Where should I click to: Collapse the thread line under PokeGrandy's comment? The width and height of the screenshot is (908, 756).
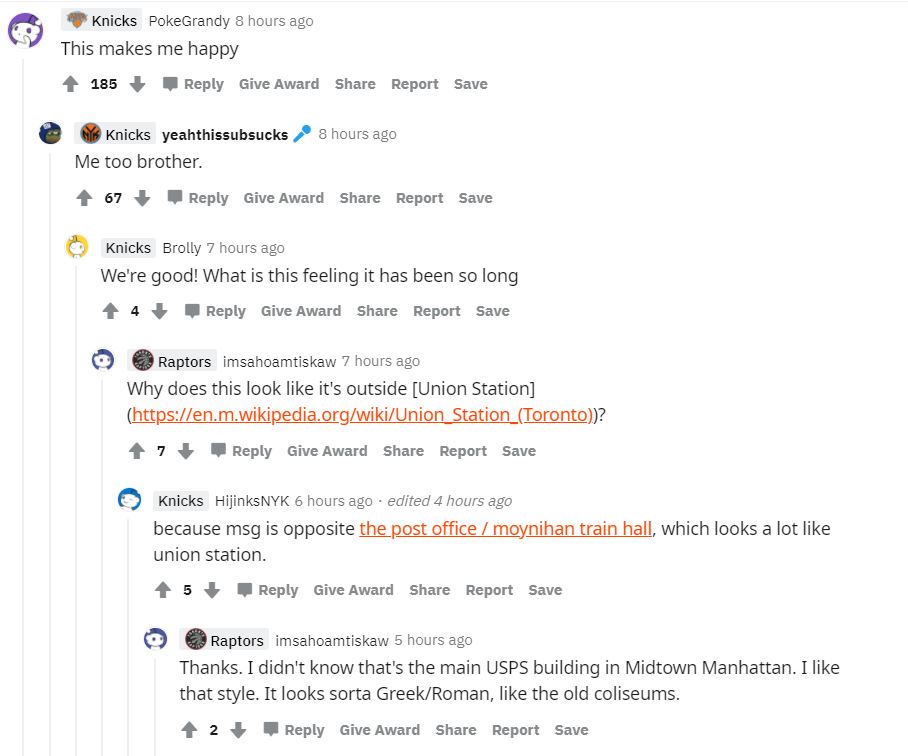[x=22, y=400]
